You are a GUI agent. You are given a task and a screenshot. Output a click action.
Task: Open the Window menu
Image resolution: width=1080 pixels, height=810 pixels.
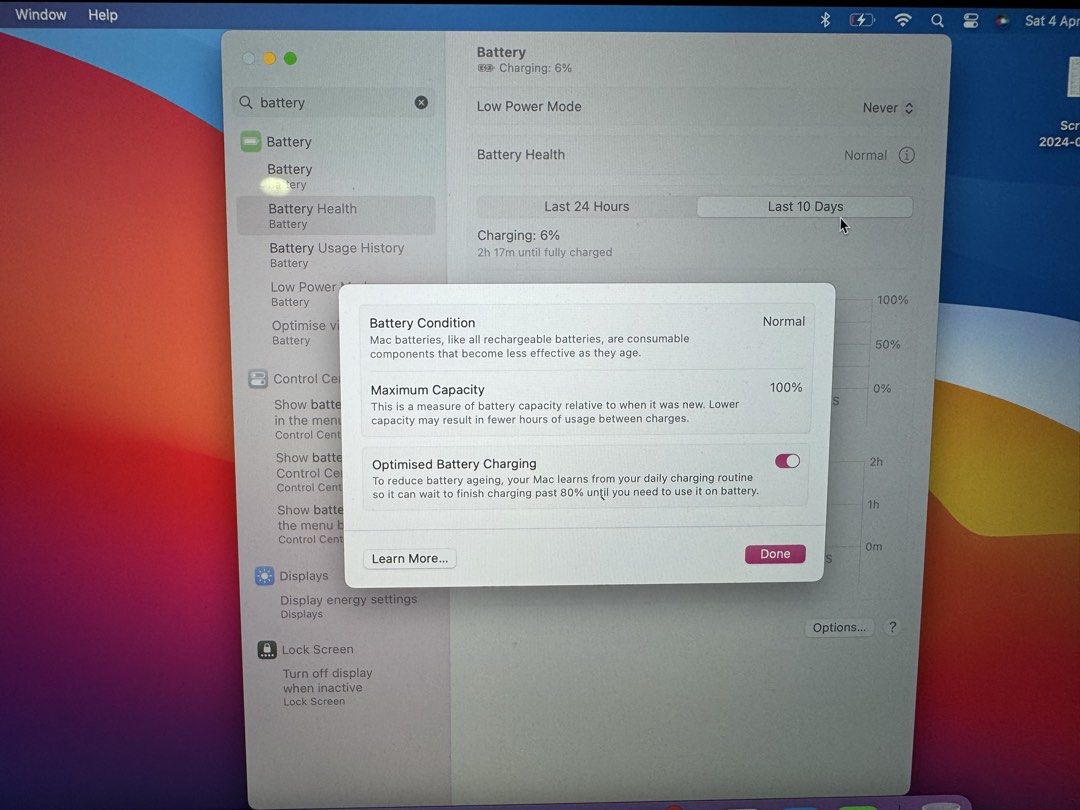pos(41,14)
